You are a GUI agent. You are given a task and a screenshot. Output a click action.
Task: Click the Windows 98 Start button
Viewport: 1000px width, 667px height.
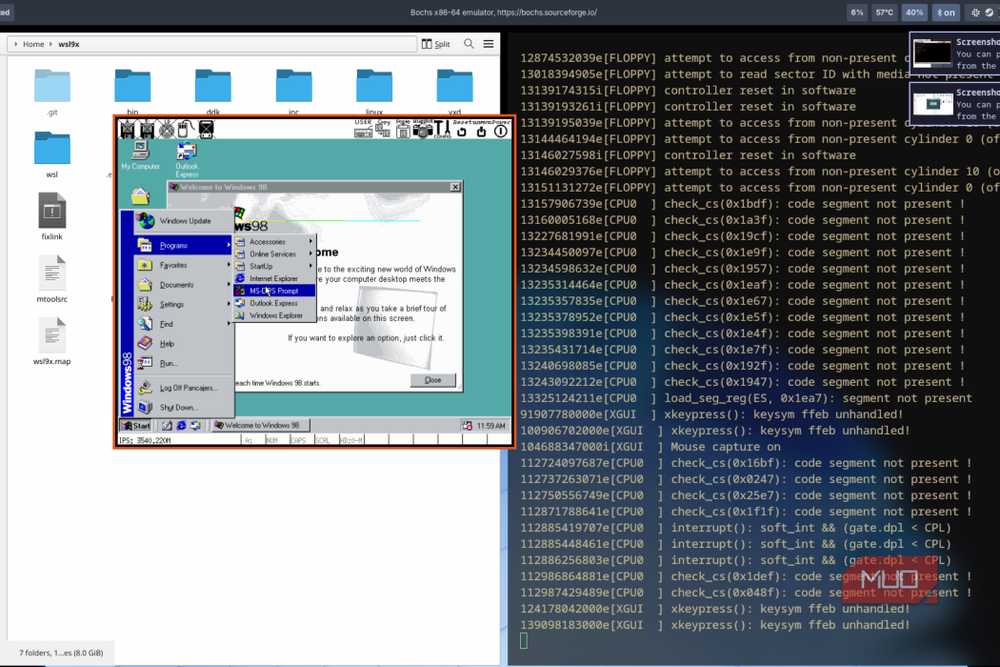click(136, 425)
